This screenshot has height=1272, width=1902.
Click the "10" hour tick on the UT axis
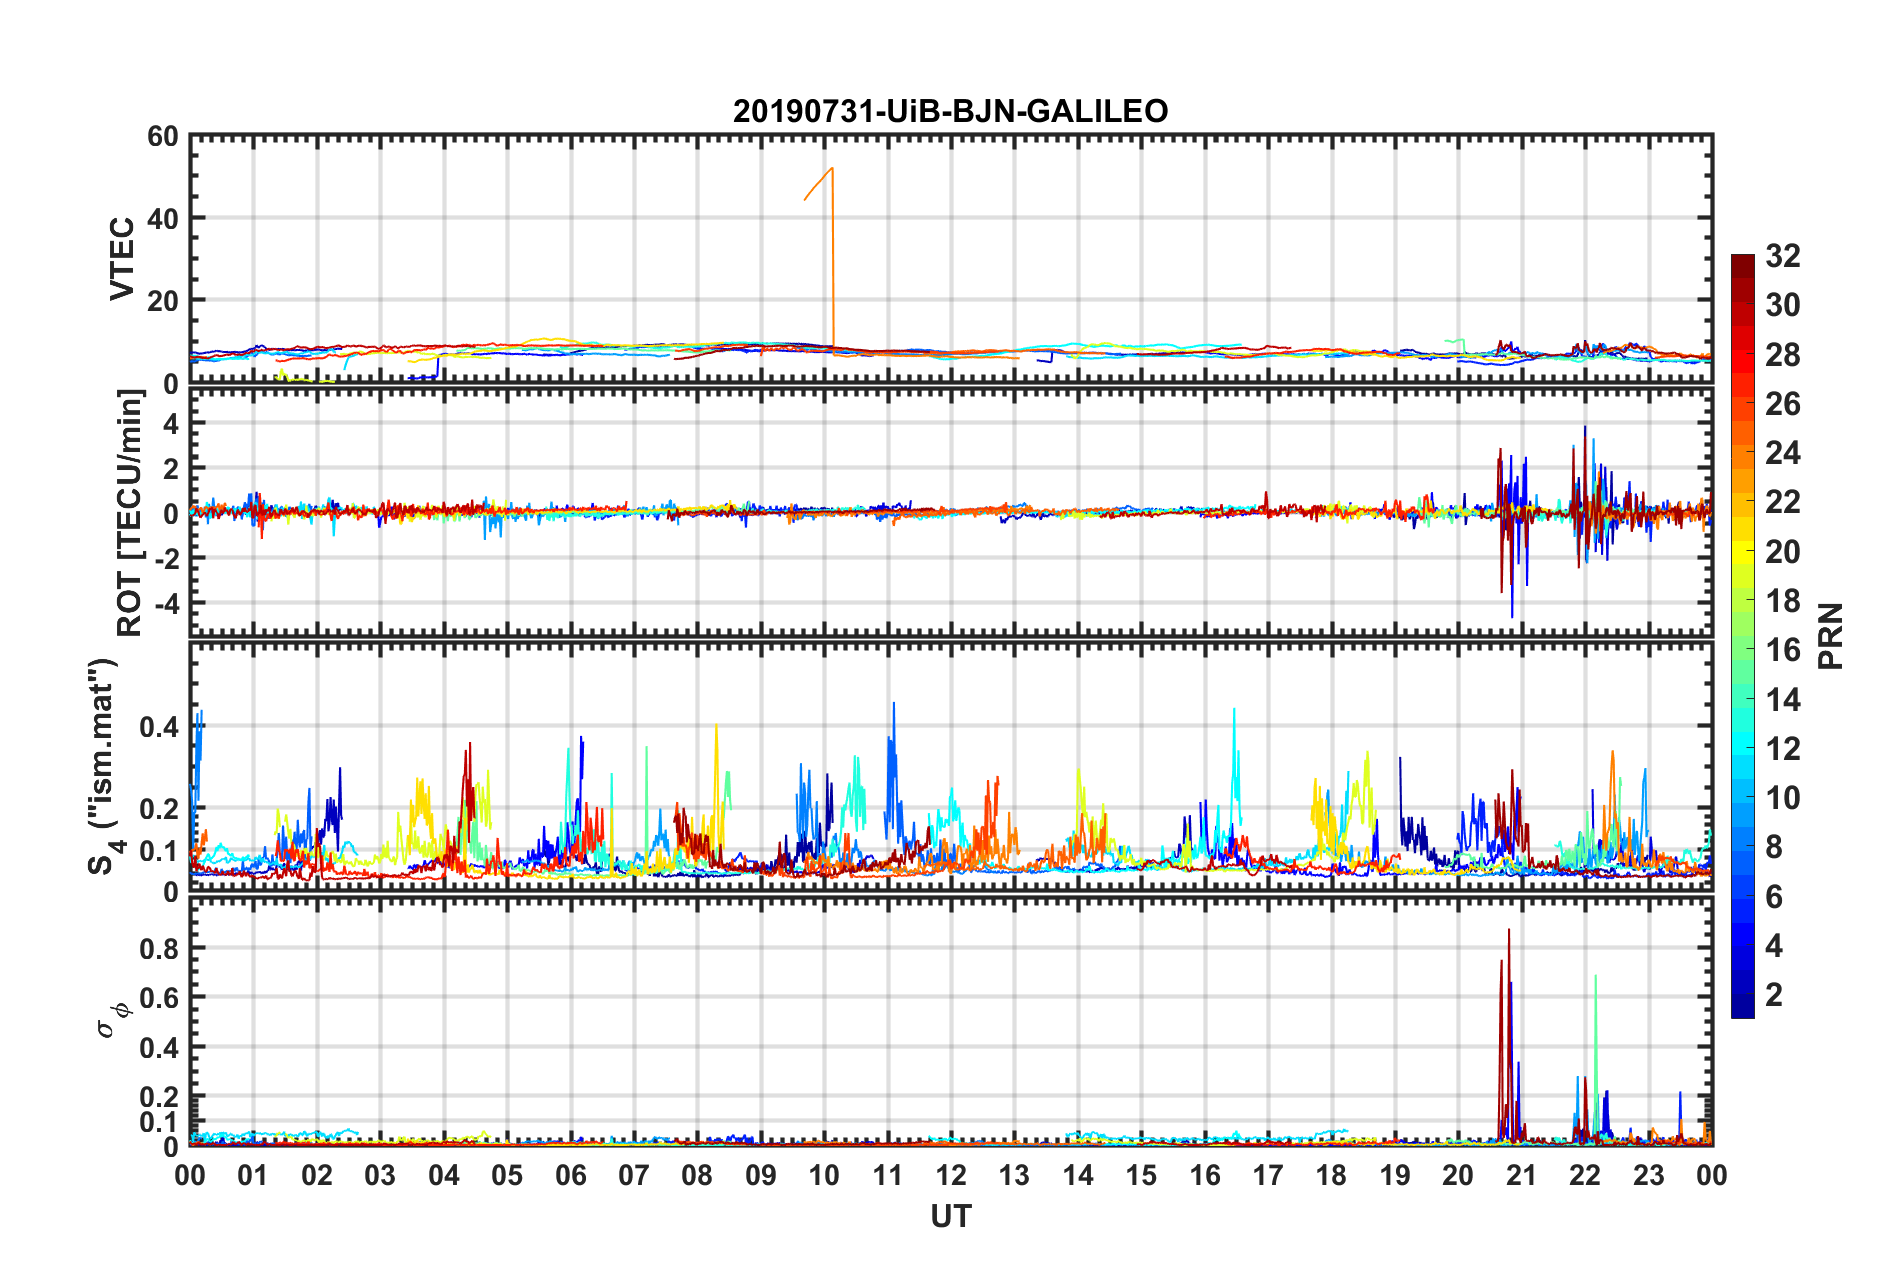point(824,1175)
